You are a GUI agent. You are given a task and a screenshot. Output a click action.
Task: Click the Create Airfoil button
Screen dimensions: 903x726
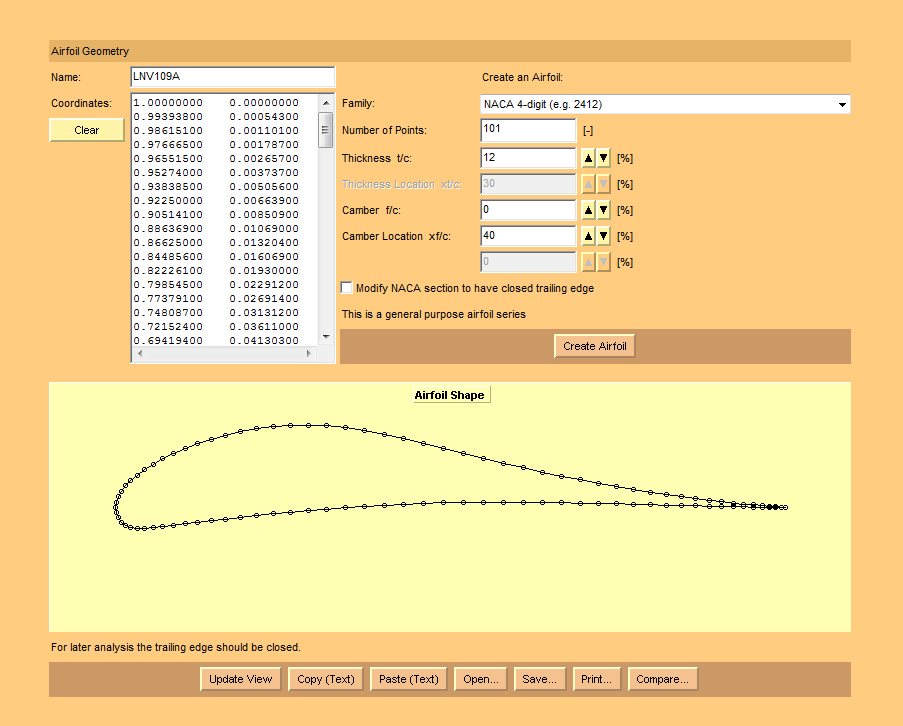tap(595, 346)
